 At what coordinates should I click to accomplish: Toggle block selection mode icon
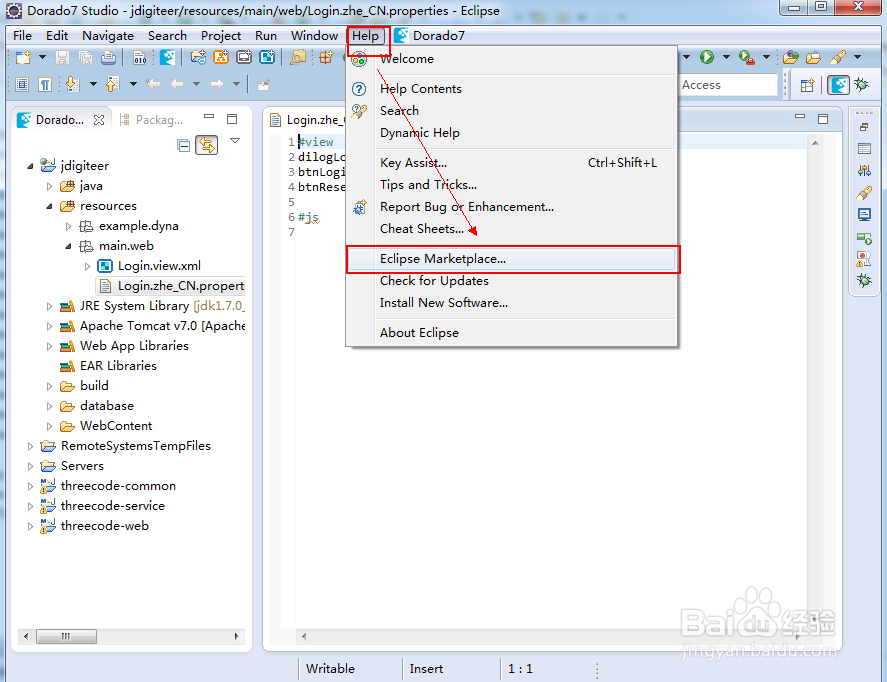point(21,85)
